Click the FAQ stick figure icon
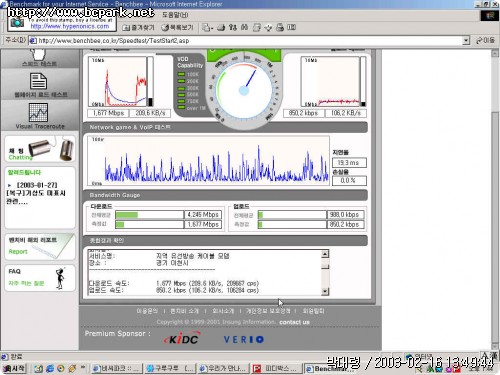The height and width of the screenshot is (375, 500). tap(60, 278)
